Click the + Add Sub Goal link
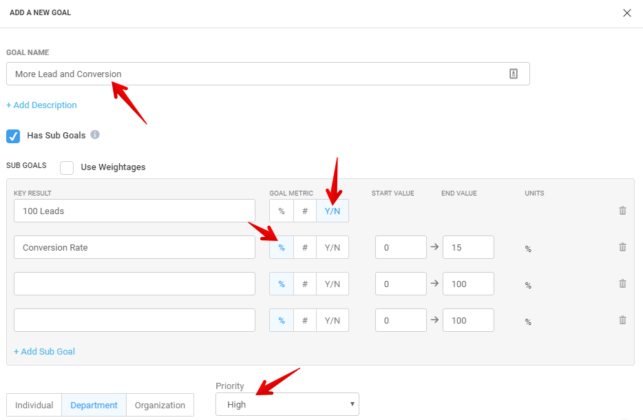643x420 pixels. pyautogui.click(x=44, y=351)
